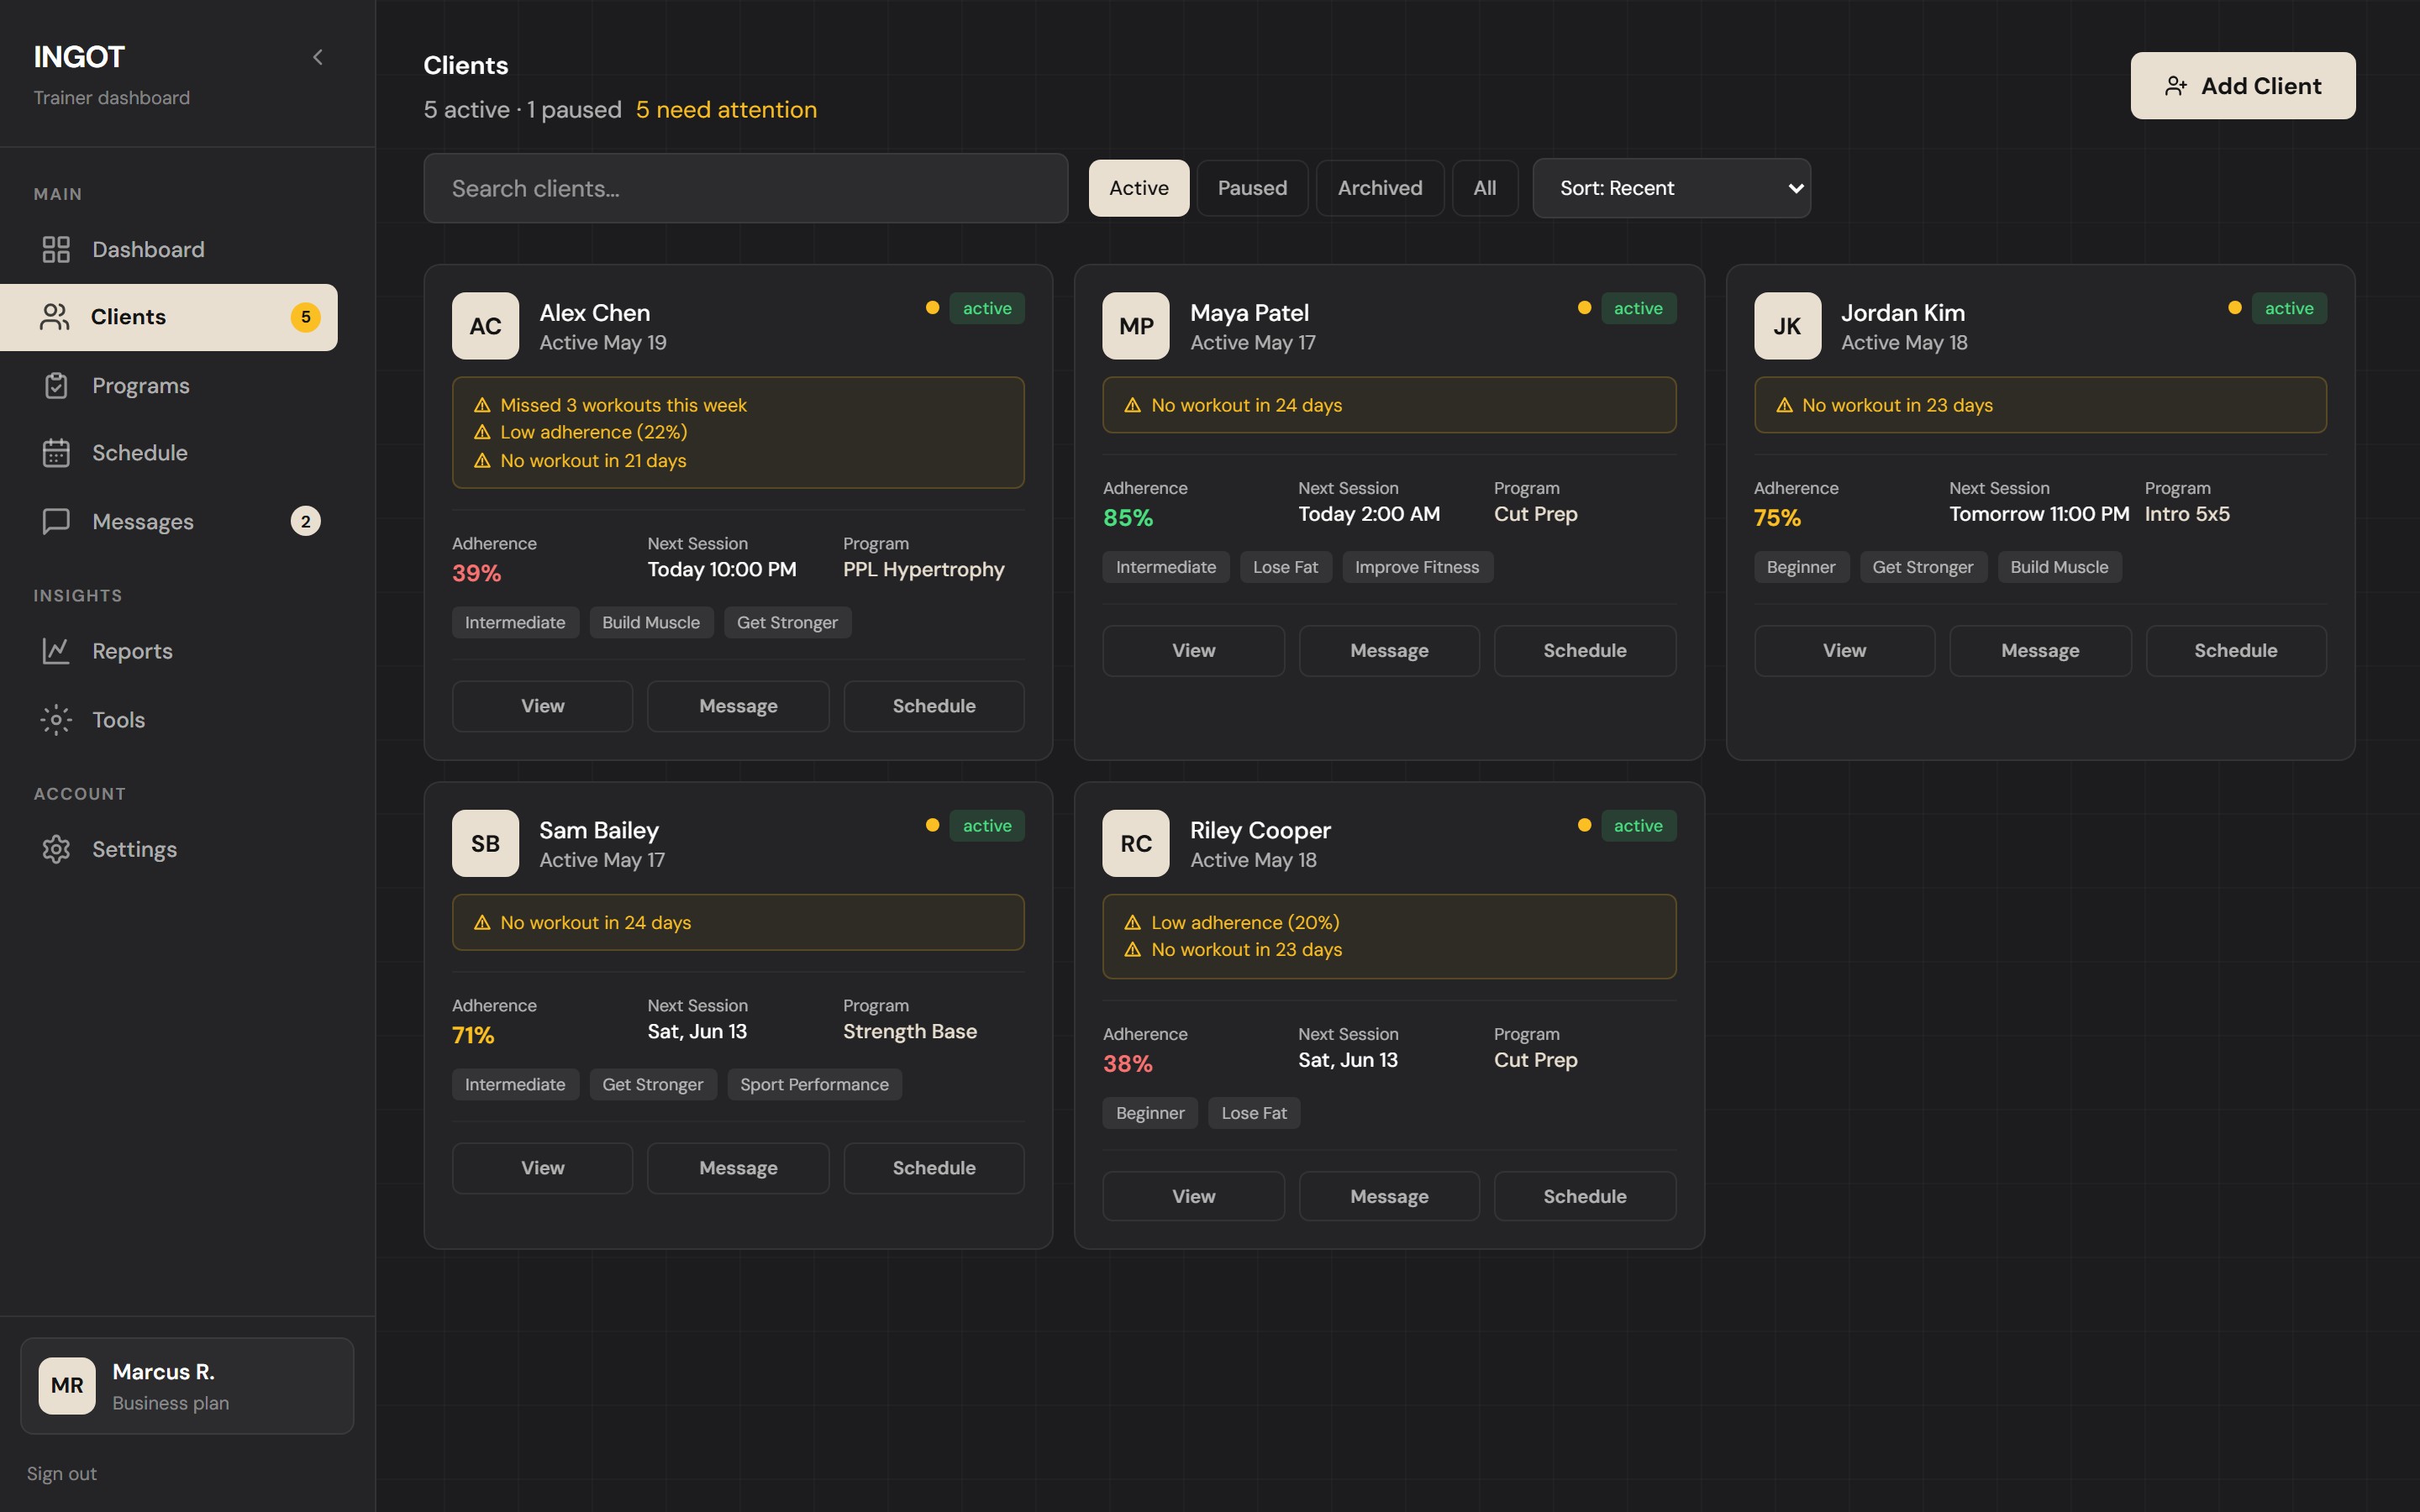Click the Improve Fitness tag
Image resolution: width=2420 pixels, height=1512 pixels.
[x=1417, y=567]
